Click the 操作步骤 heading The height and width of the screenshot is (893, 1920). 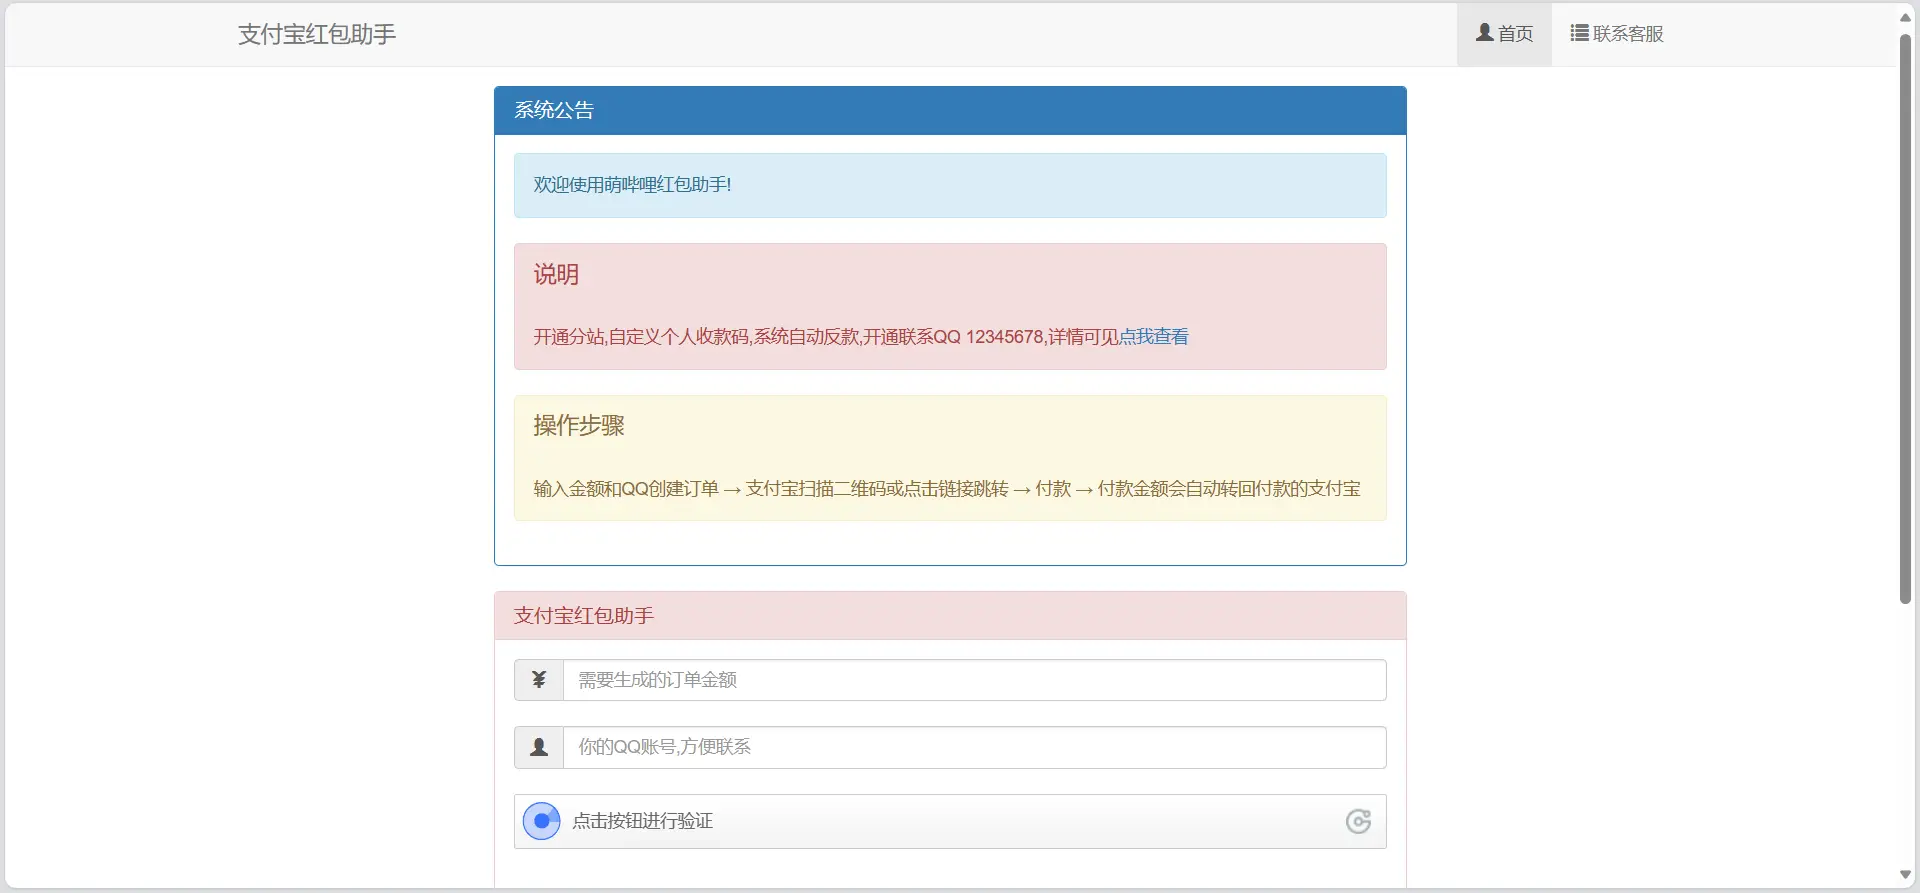click(x=579, y=425)
